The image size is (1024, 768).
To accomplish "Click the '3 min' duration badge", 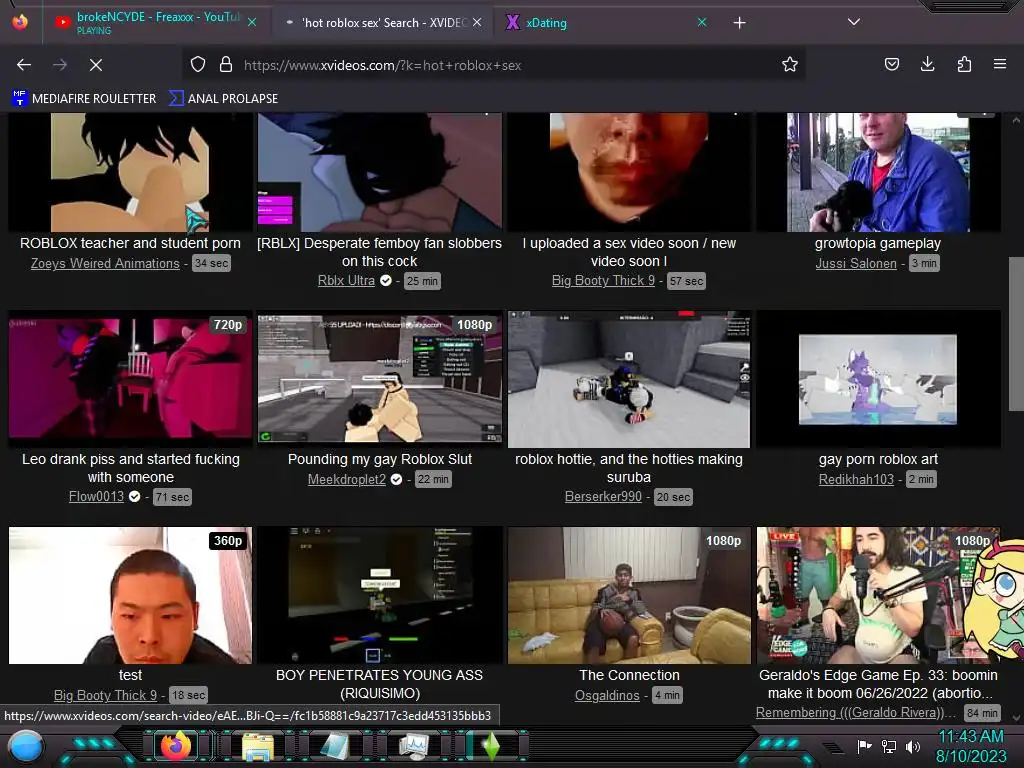I will (924, 263).
